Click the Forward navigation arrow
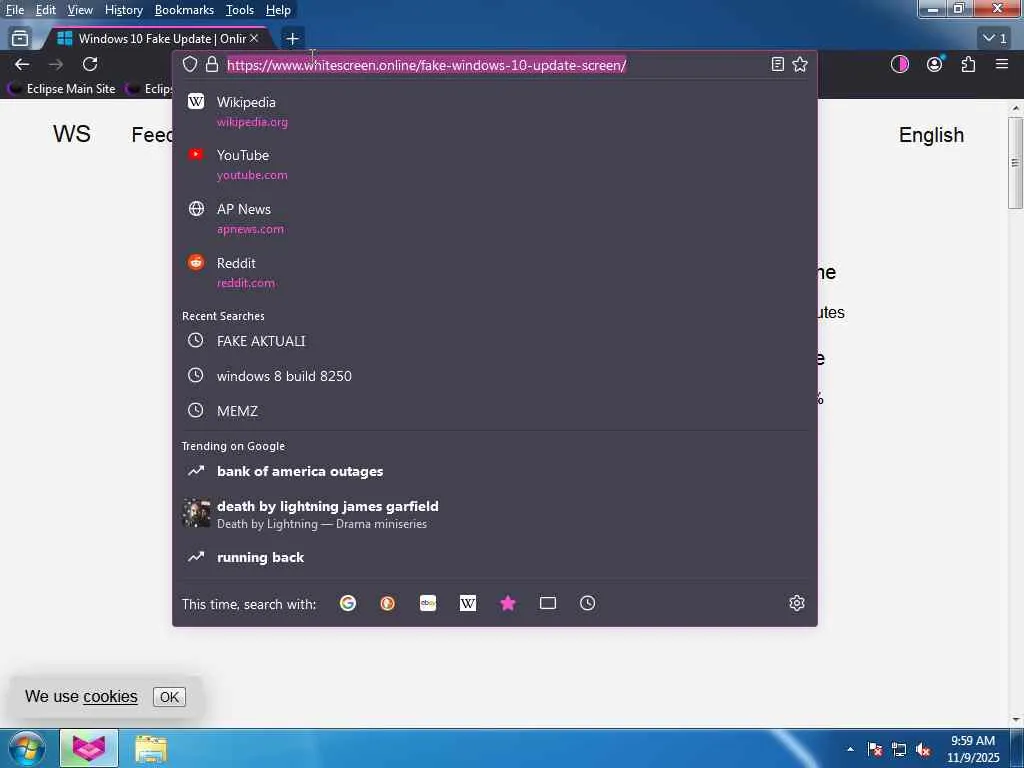 (x=56, y=64)
